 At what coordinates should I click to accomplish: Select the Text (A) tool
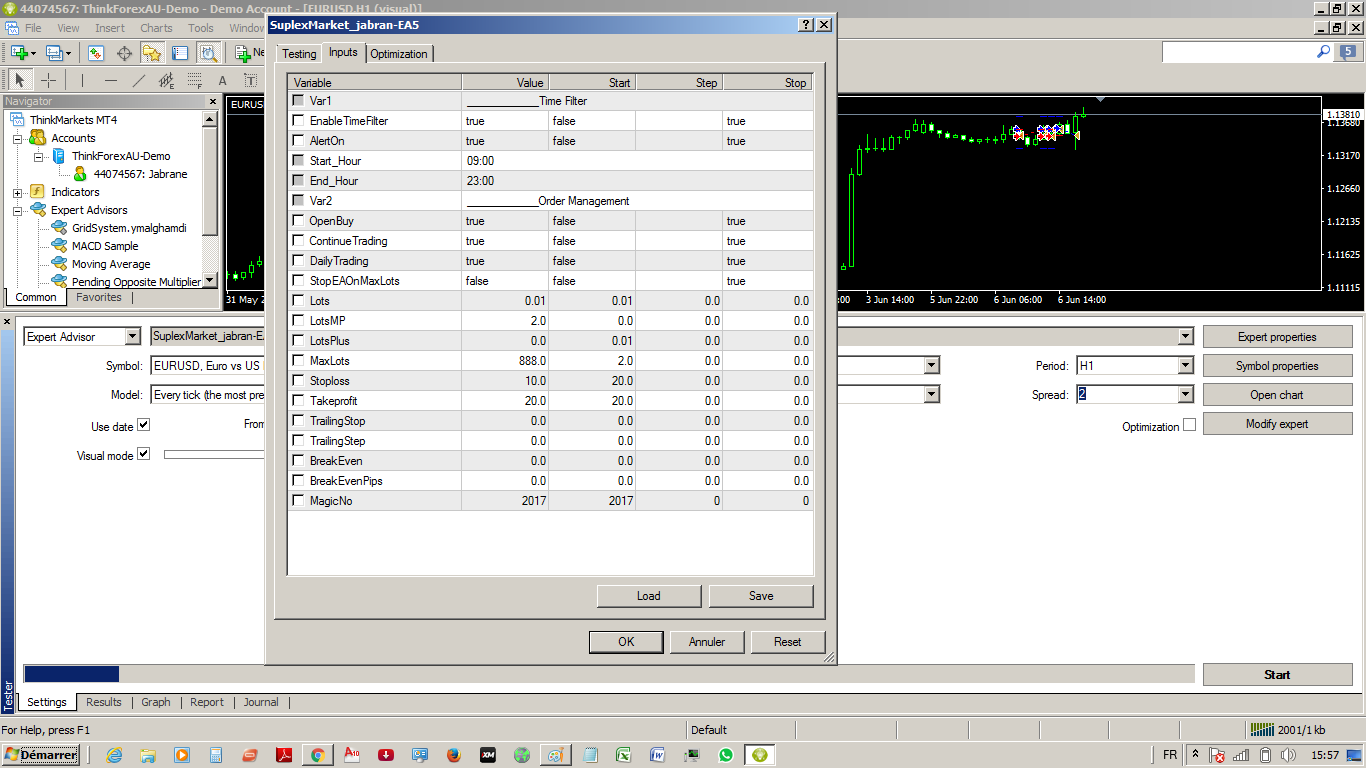[222, 80]
